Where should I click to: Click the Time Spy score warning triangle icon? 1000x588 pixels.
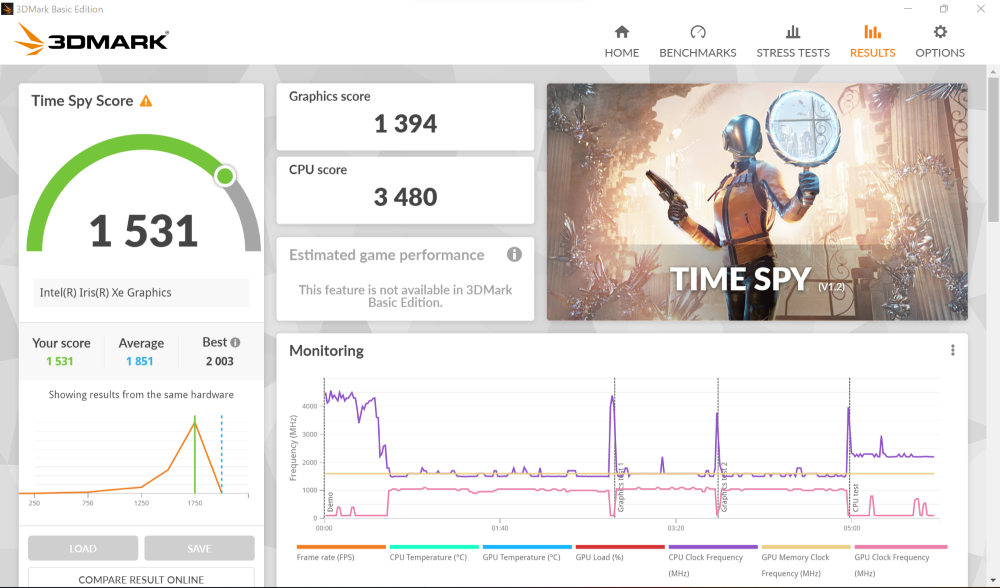point(146,101)
